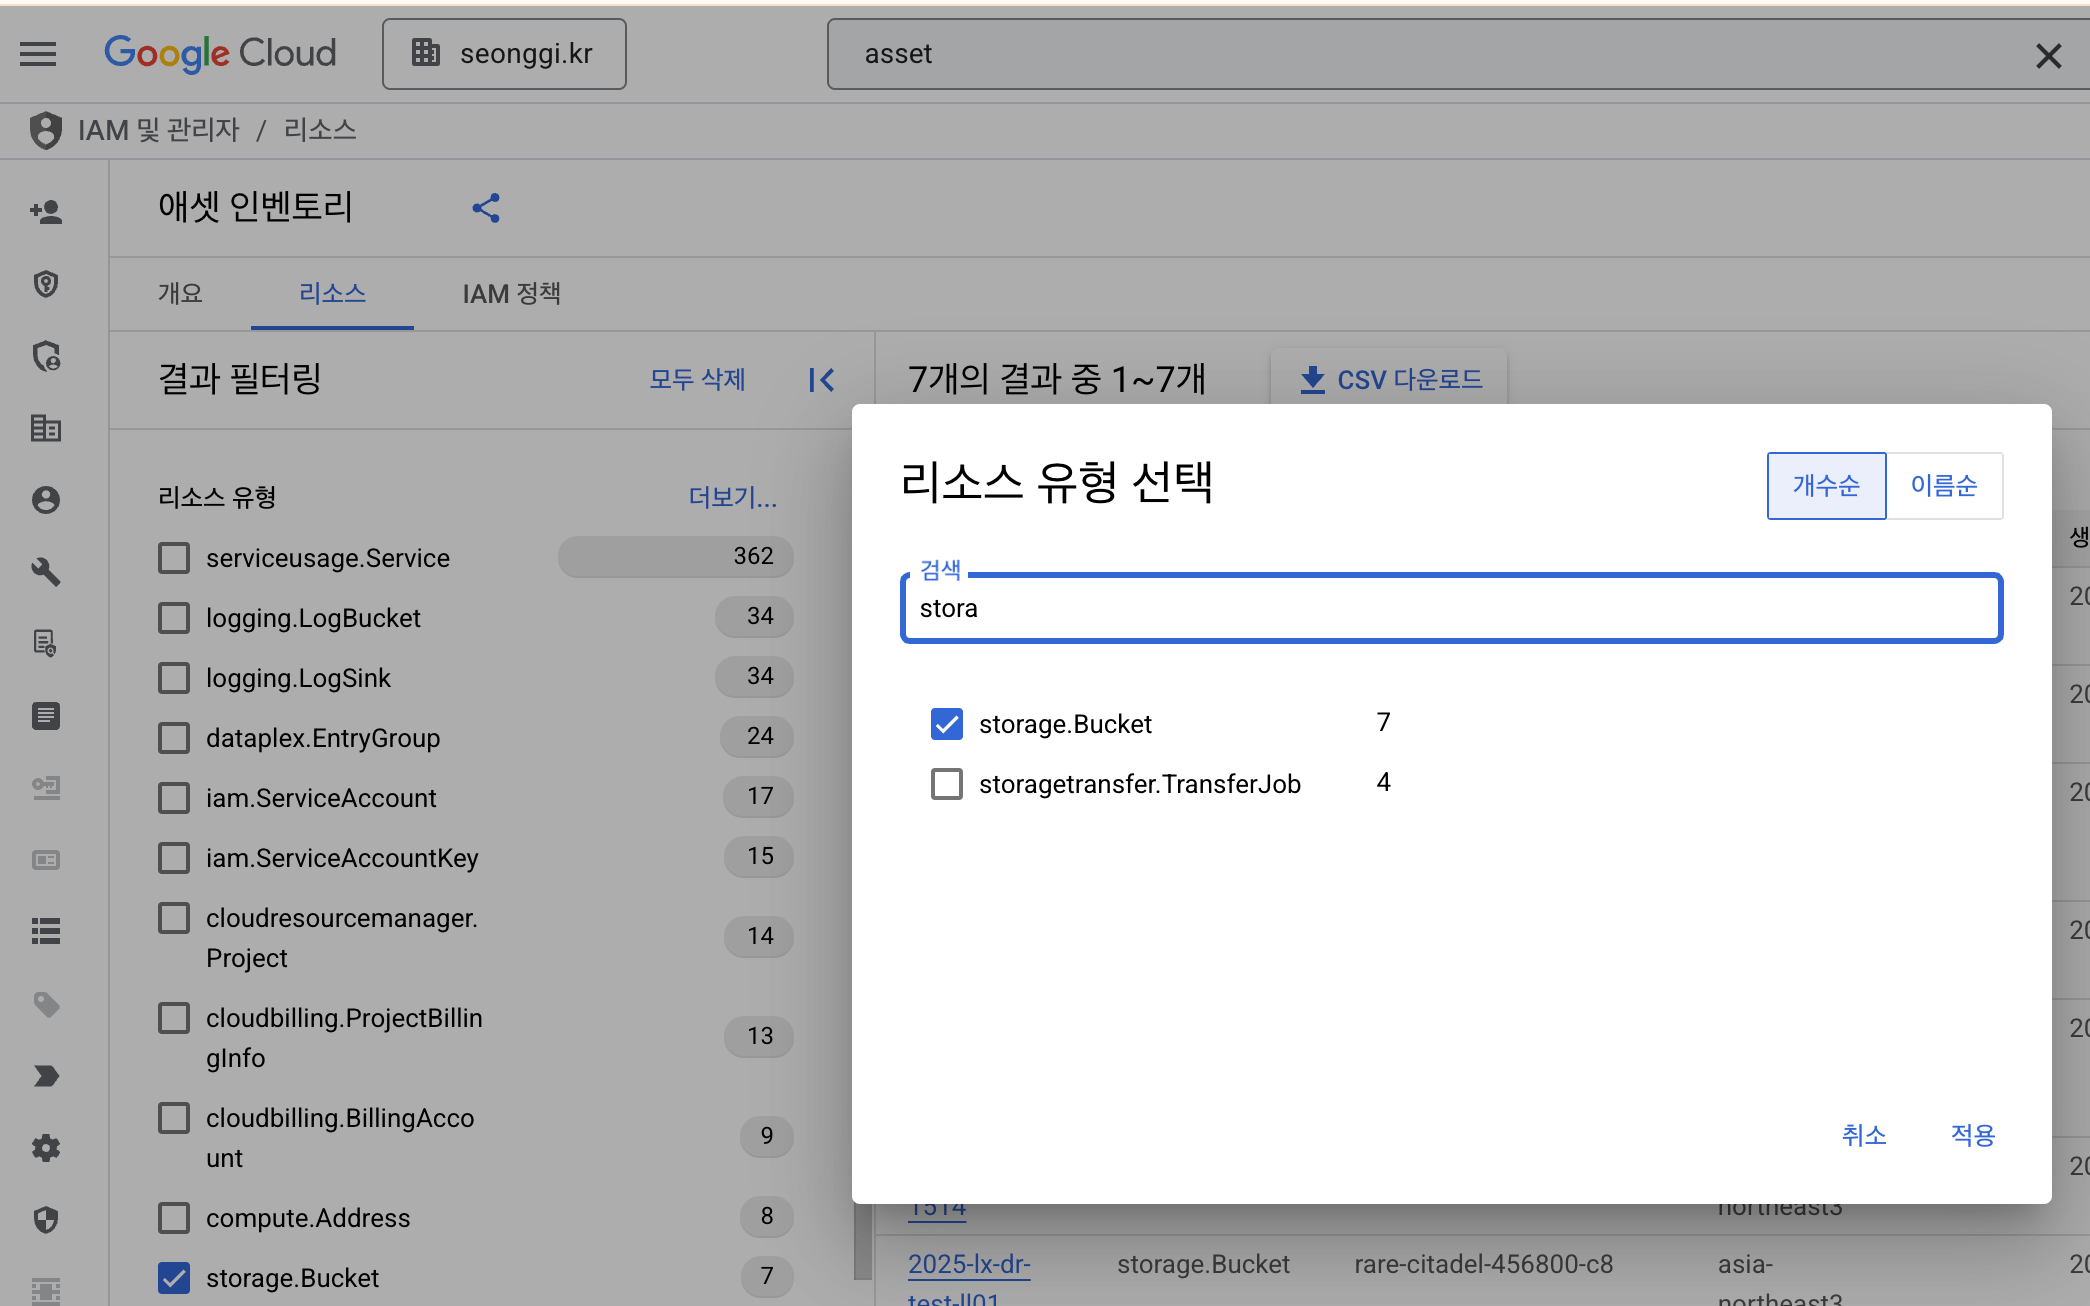Check storagetransfer.TransferJob option
The image size is (2090, 1306).
point(946,784)
